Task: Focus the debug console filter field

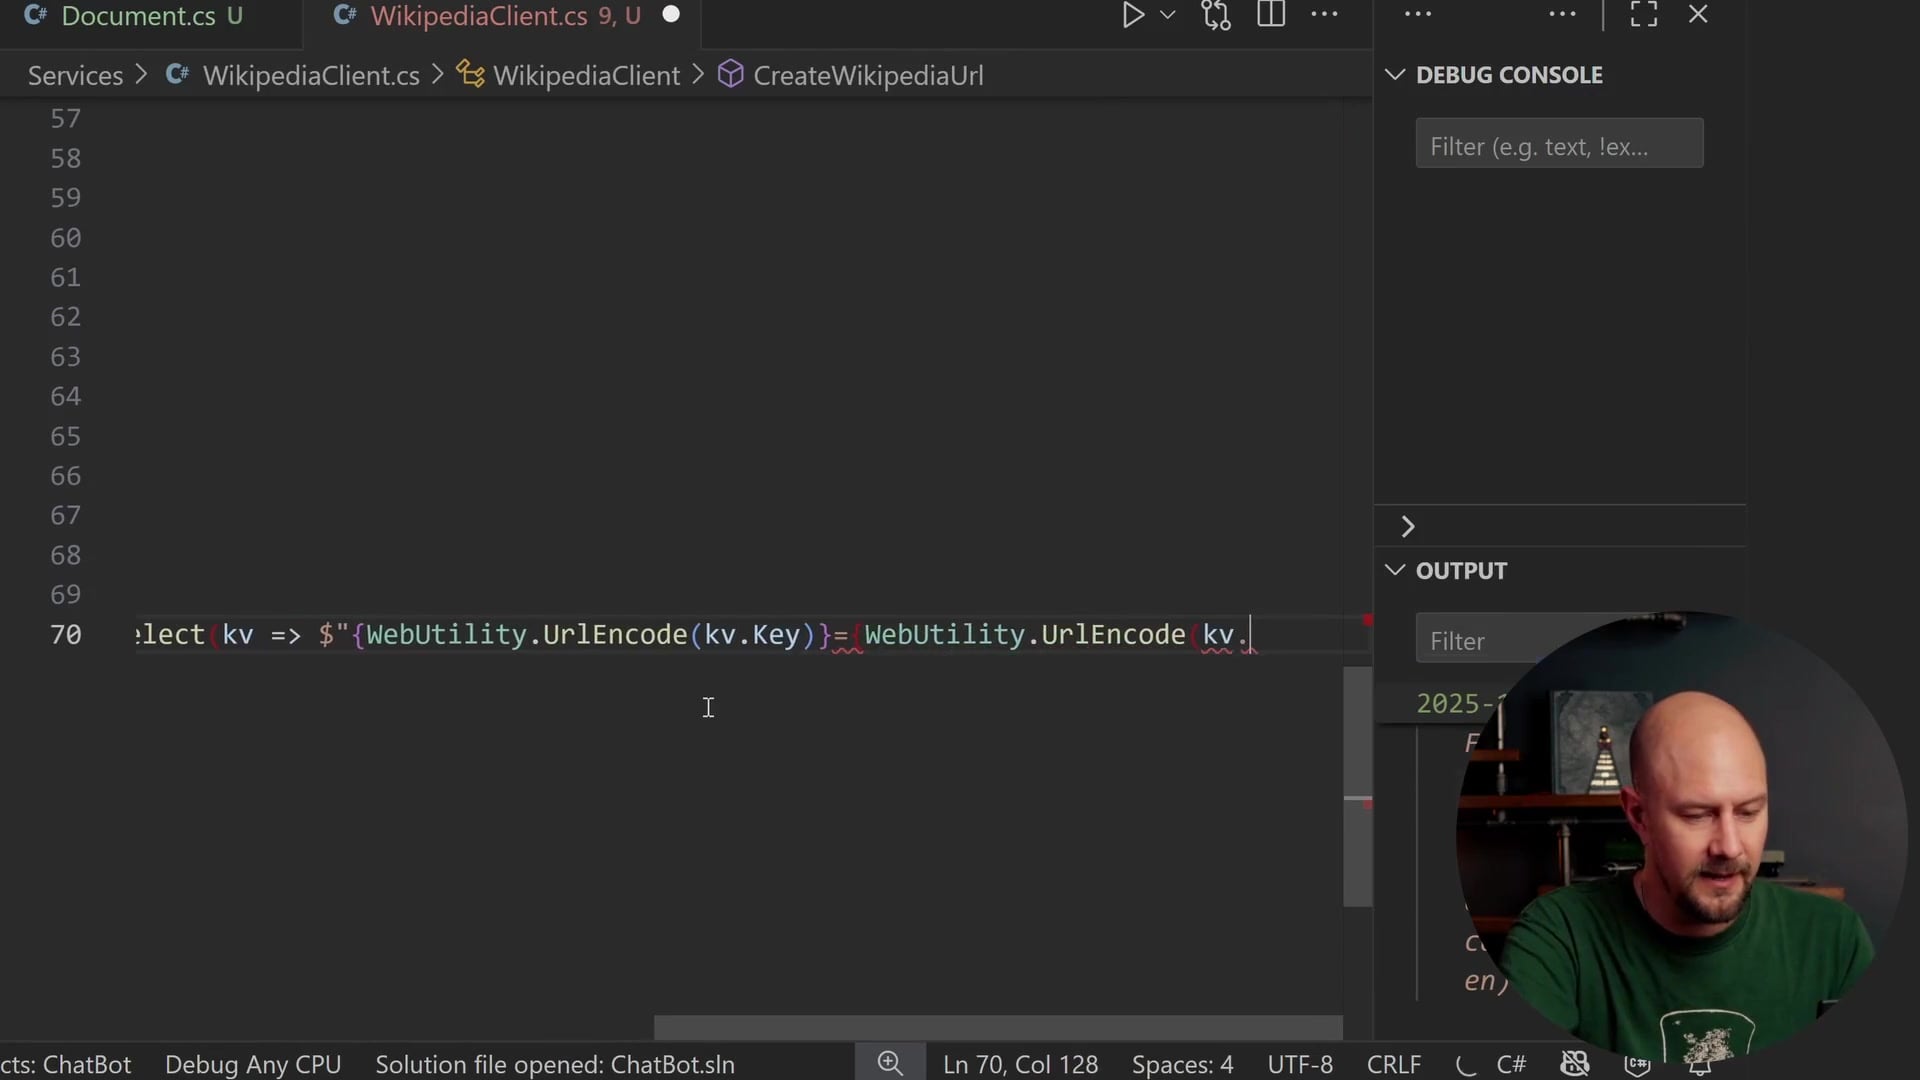Action: tap(1558, 146)
